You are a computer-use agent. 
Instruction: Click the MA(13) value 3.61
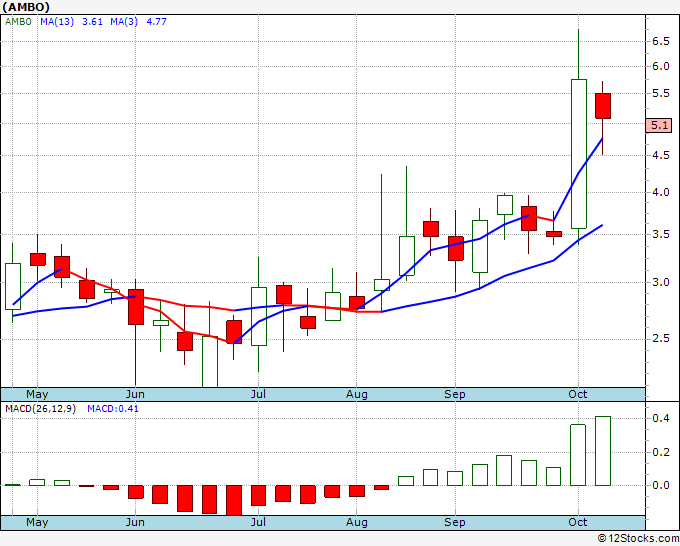(92, 22)
